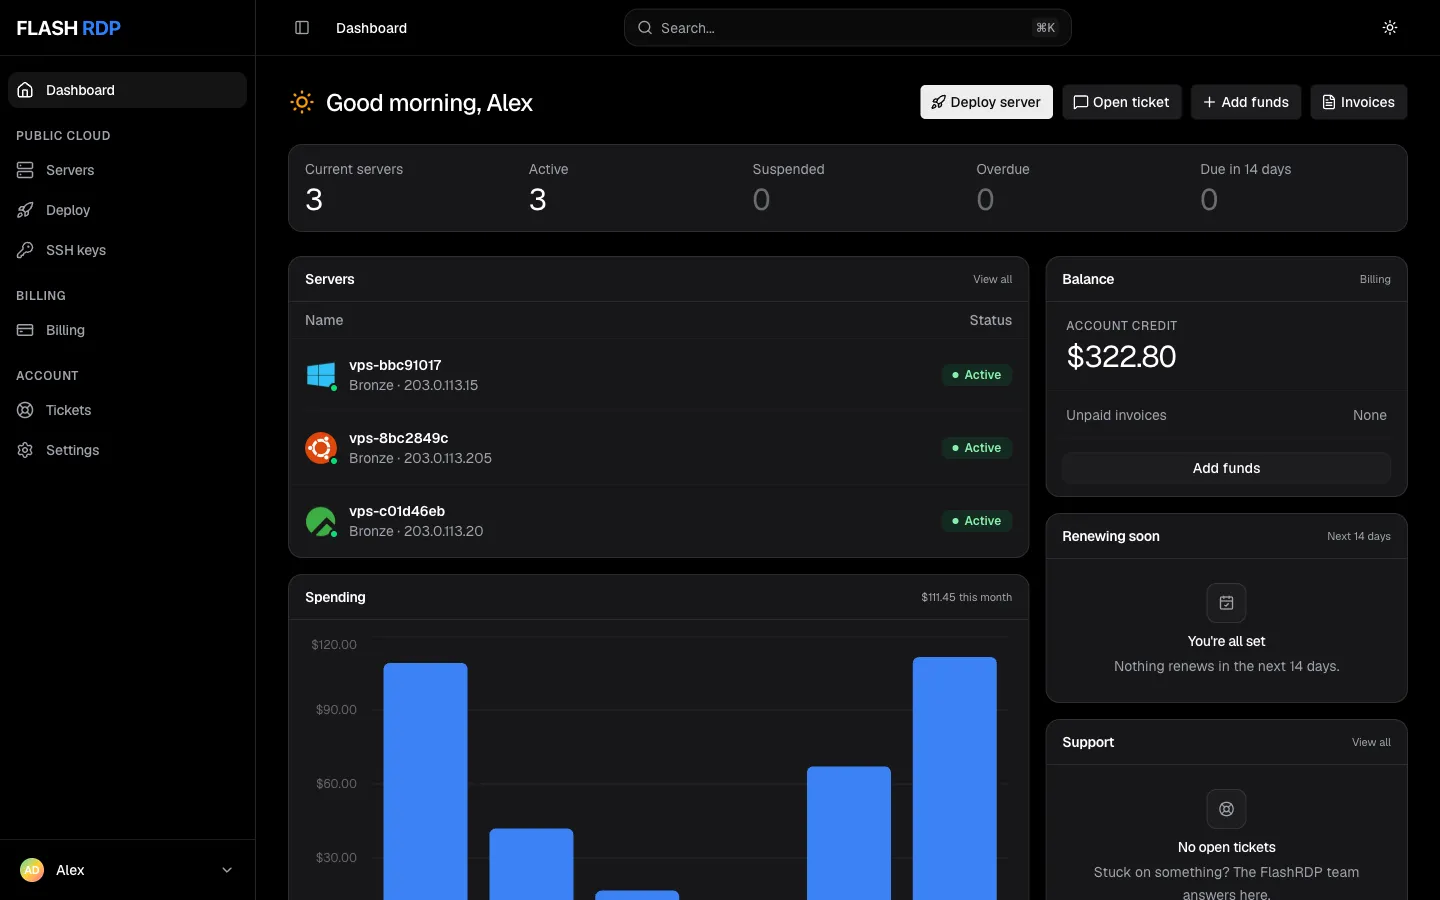Click the Current servers stat

(400, 188)
